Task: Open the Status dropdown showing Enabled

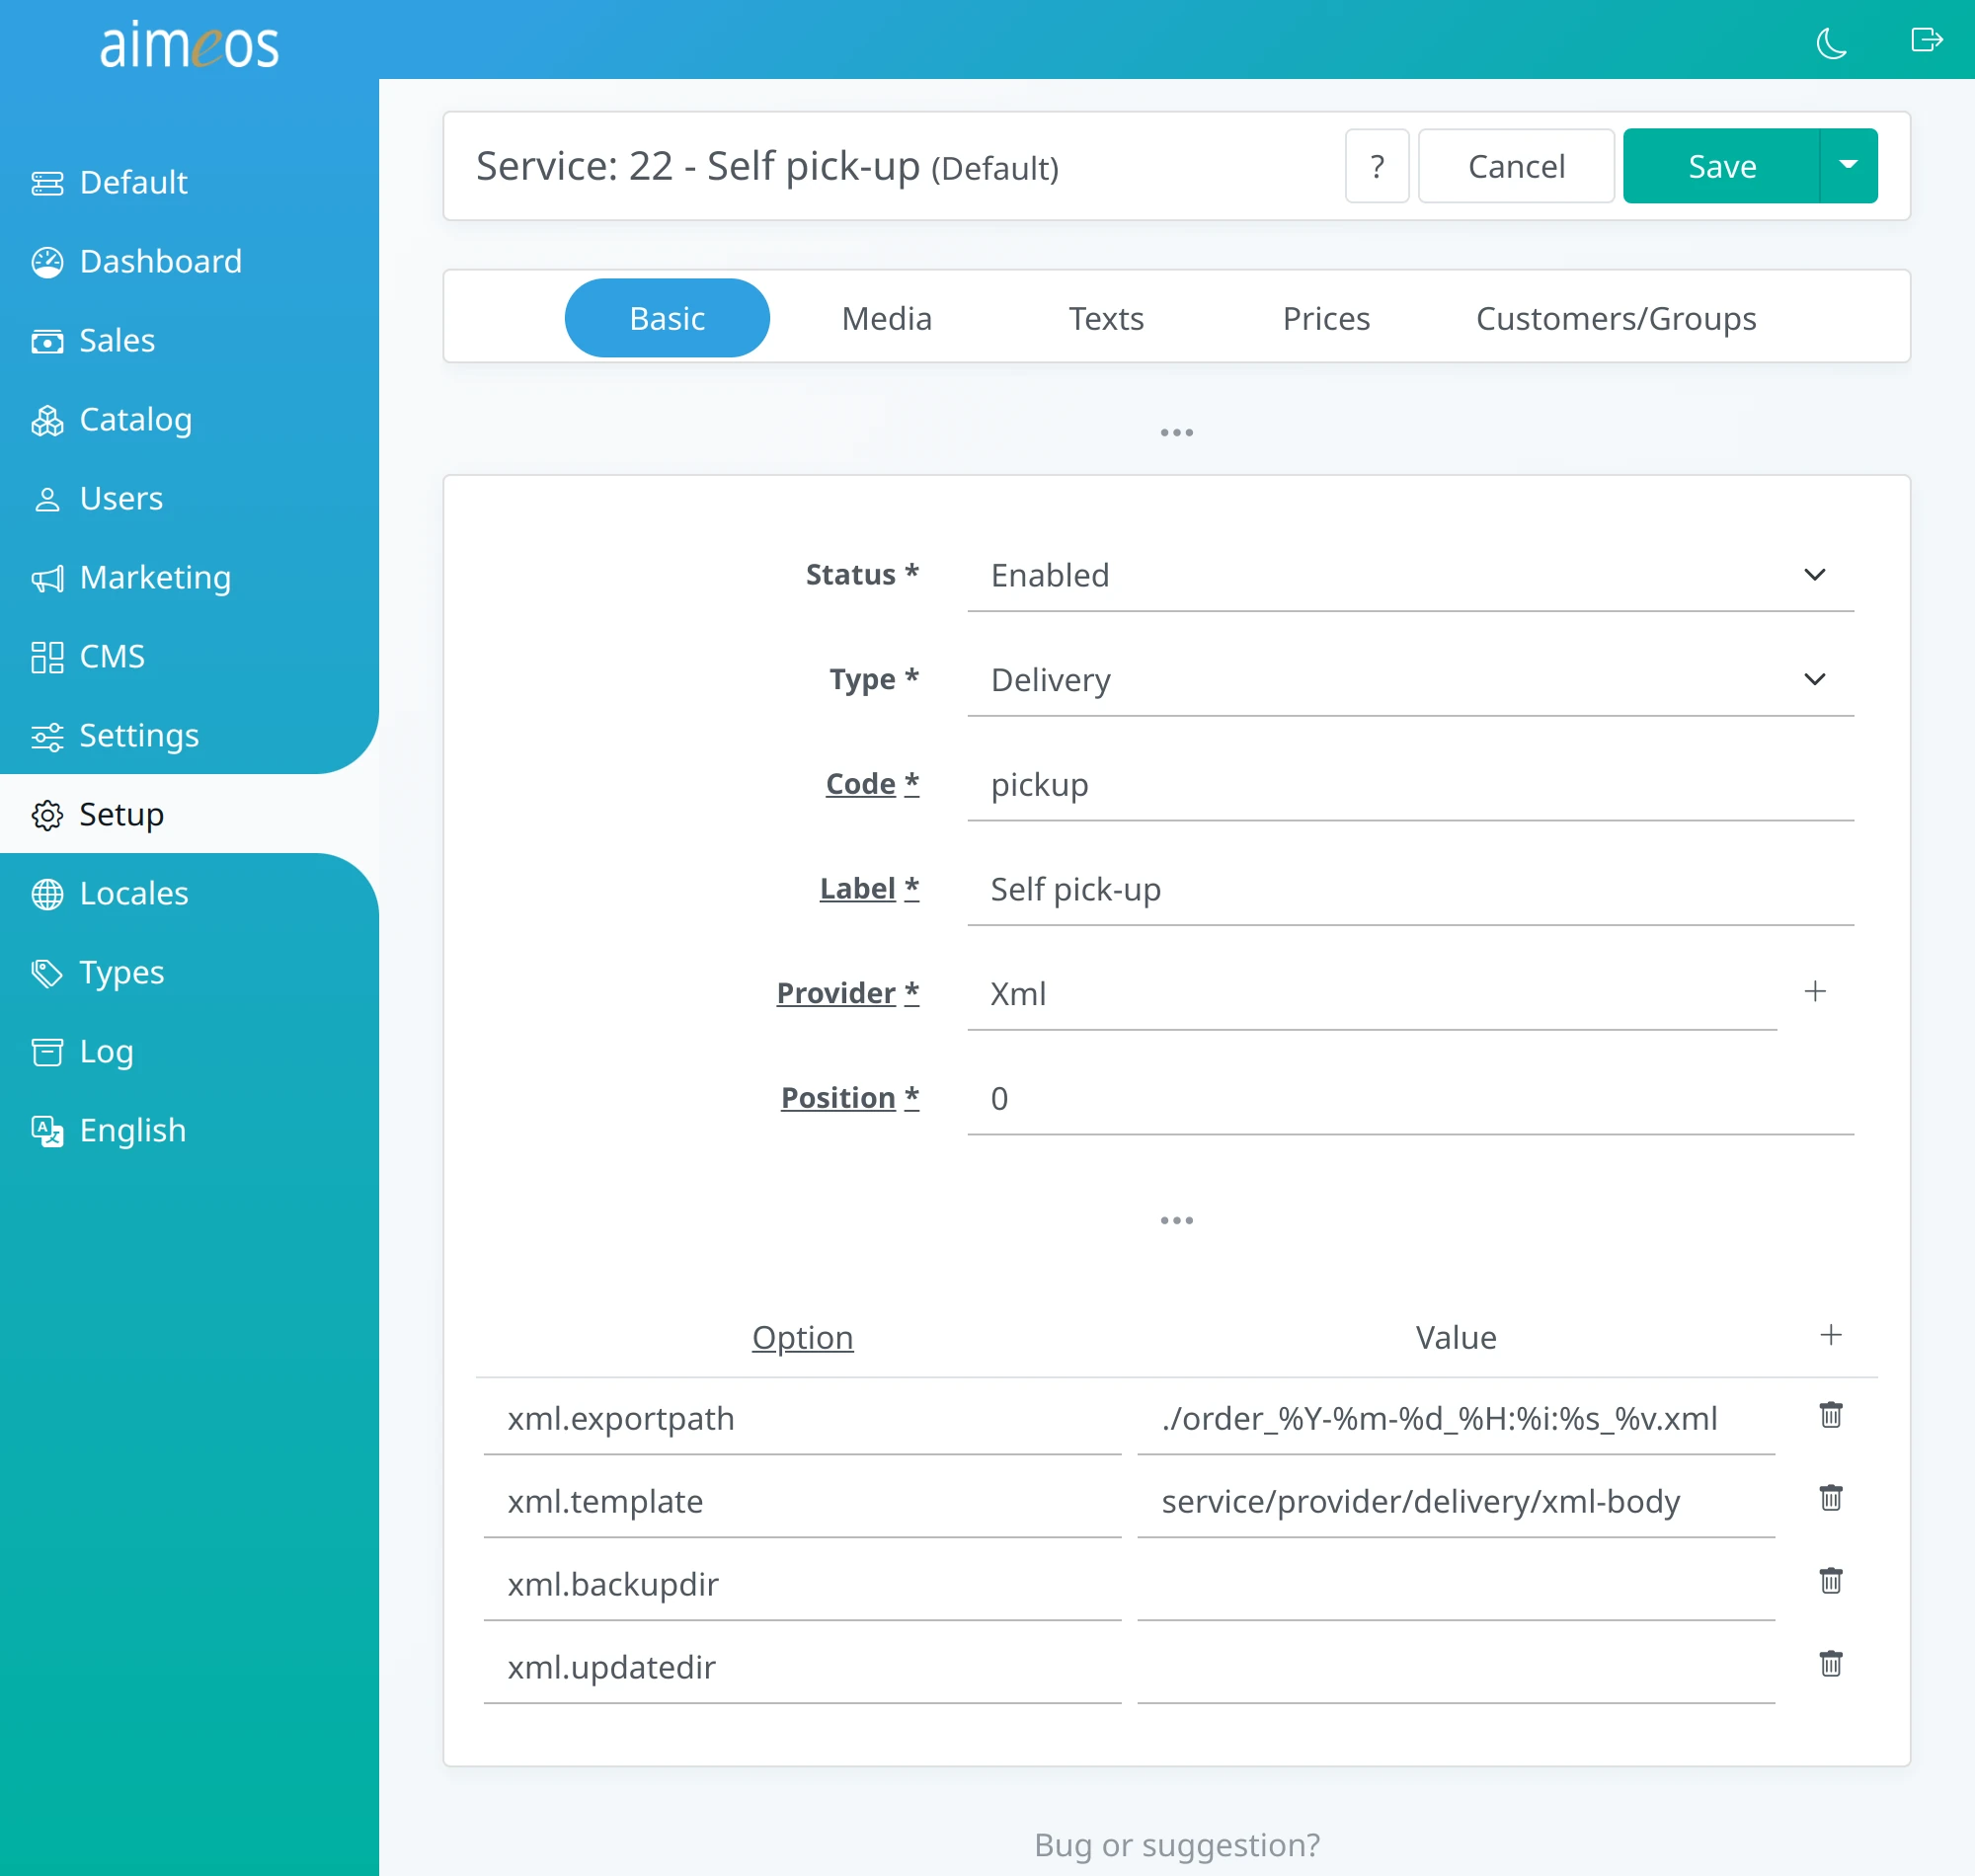Action: pos(1410,575)
